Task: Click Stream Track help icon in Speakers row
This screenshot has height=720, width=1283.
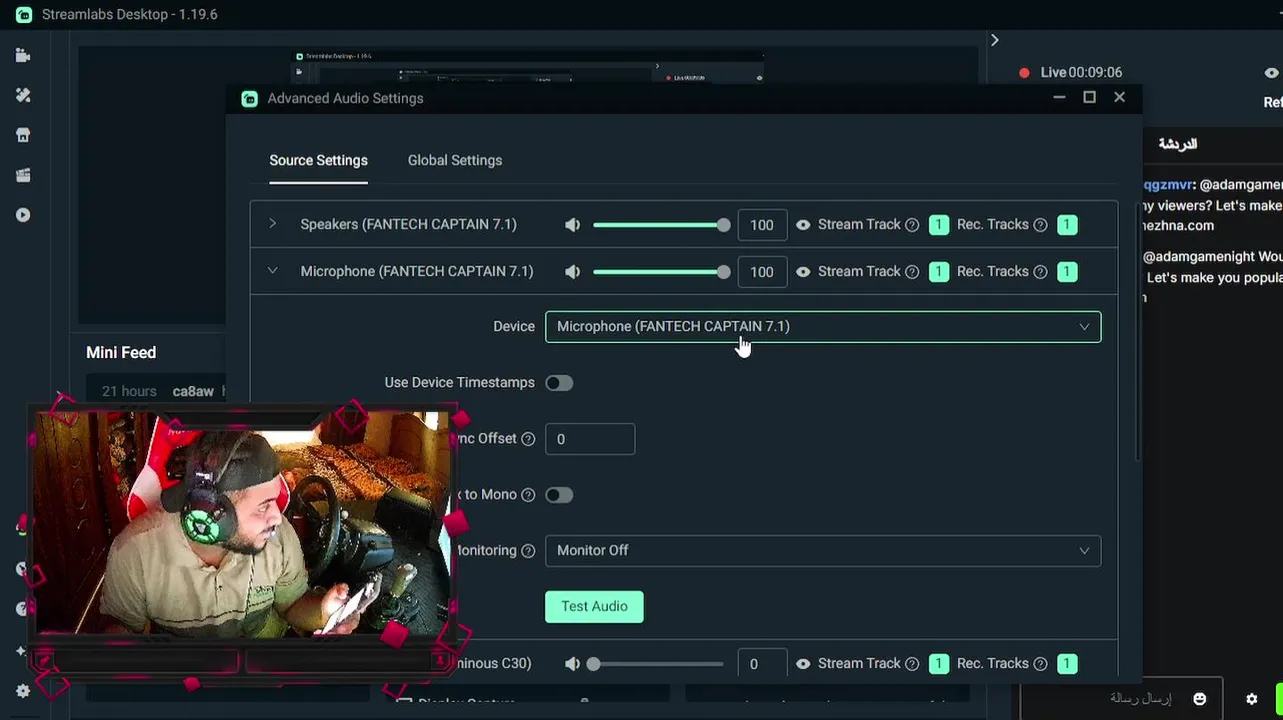Action: pos(912,225)
